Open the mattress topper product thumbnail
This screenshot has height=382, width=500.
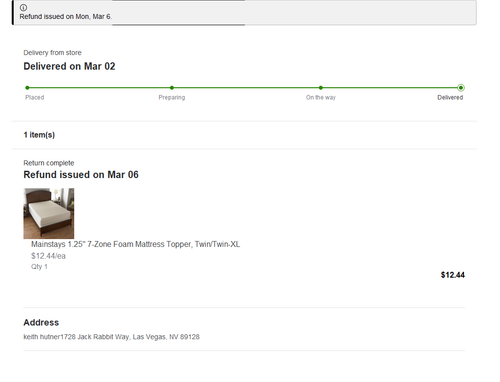(x=49, y=213)
